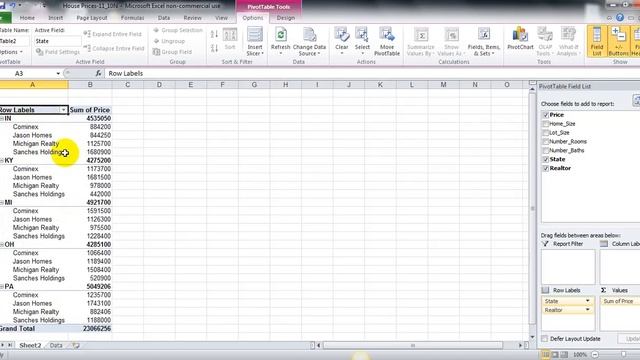Open the Page Layout tab
This screenshot has width=640, height=360.
click(92, 18)
